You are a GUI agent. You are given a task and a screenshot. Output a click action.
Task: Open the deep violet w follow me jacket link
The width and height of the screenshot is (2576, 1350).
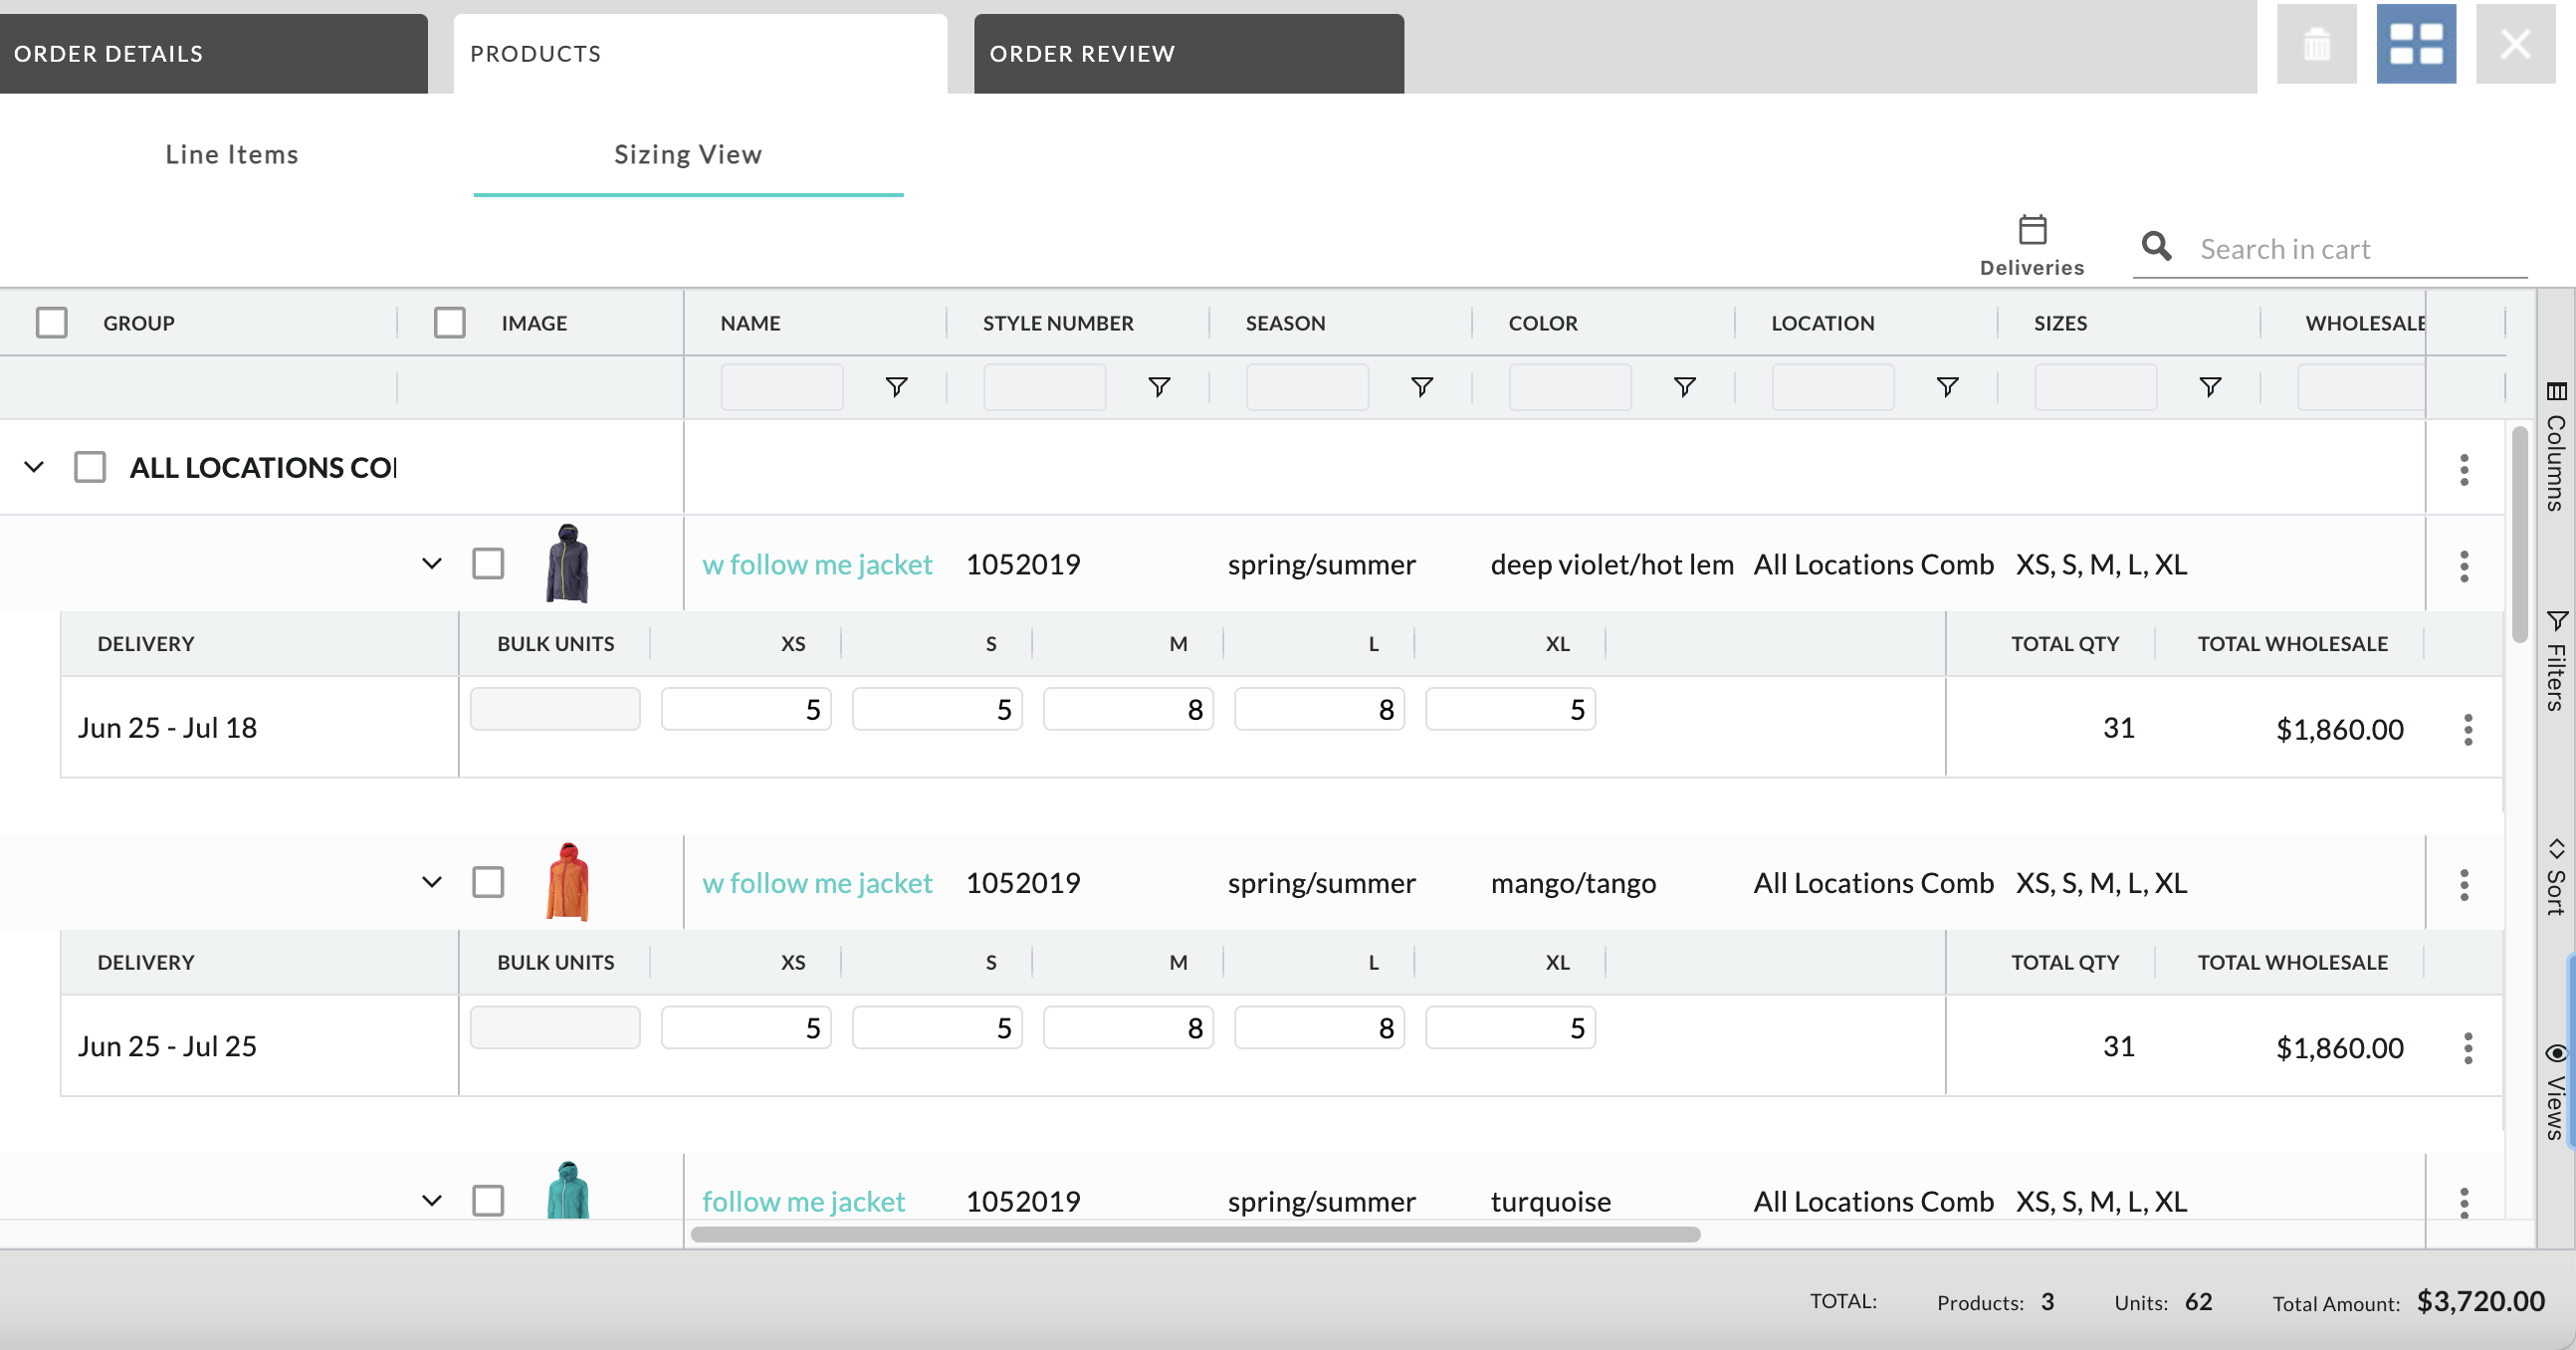[817, 565]
